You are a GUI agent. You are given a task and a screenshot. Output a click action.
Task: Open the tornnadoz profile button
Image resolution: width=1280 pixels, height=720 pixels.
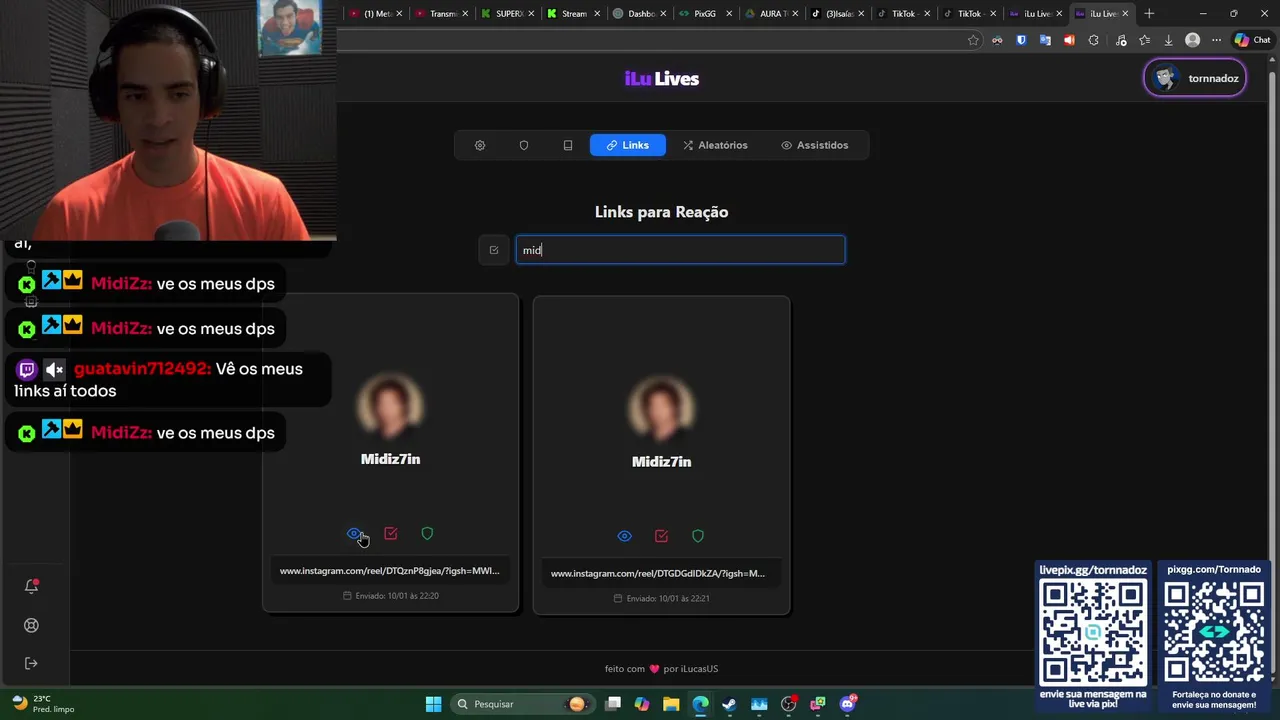coord(1195,78)
